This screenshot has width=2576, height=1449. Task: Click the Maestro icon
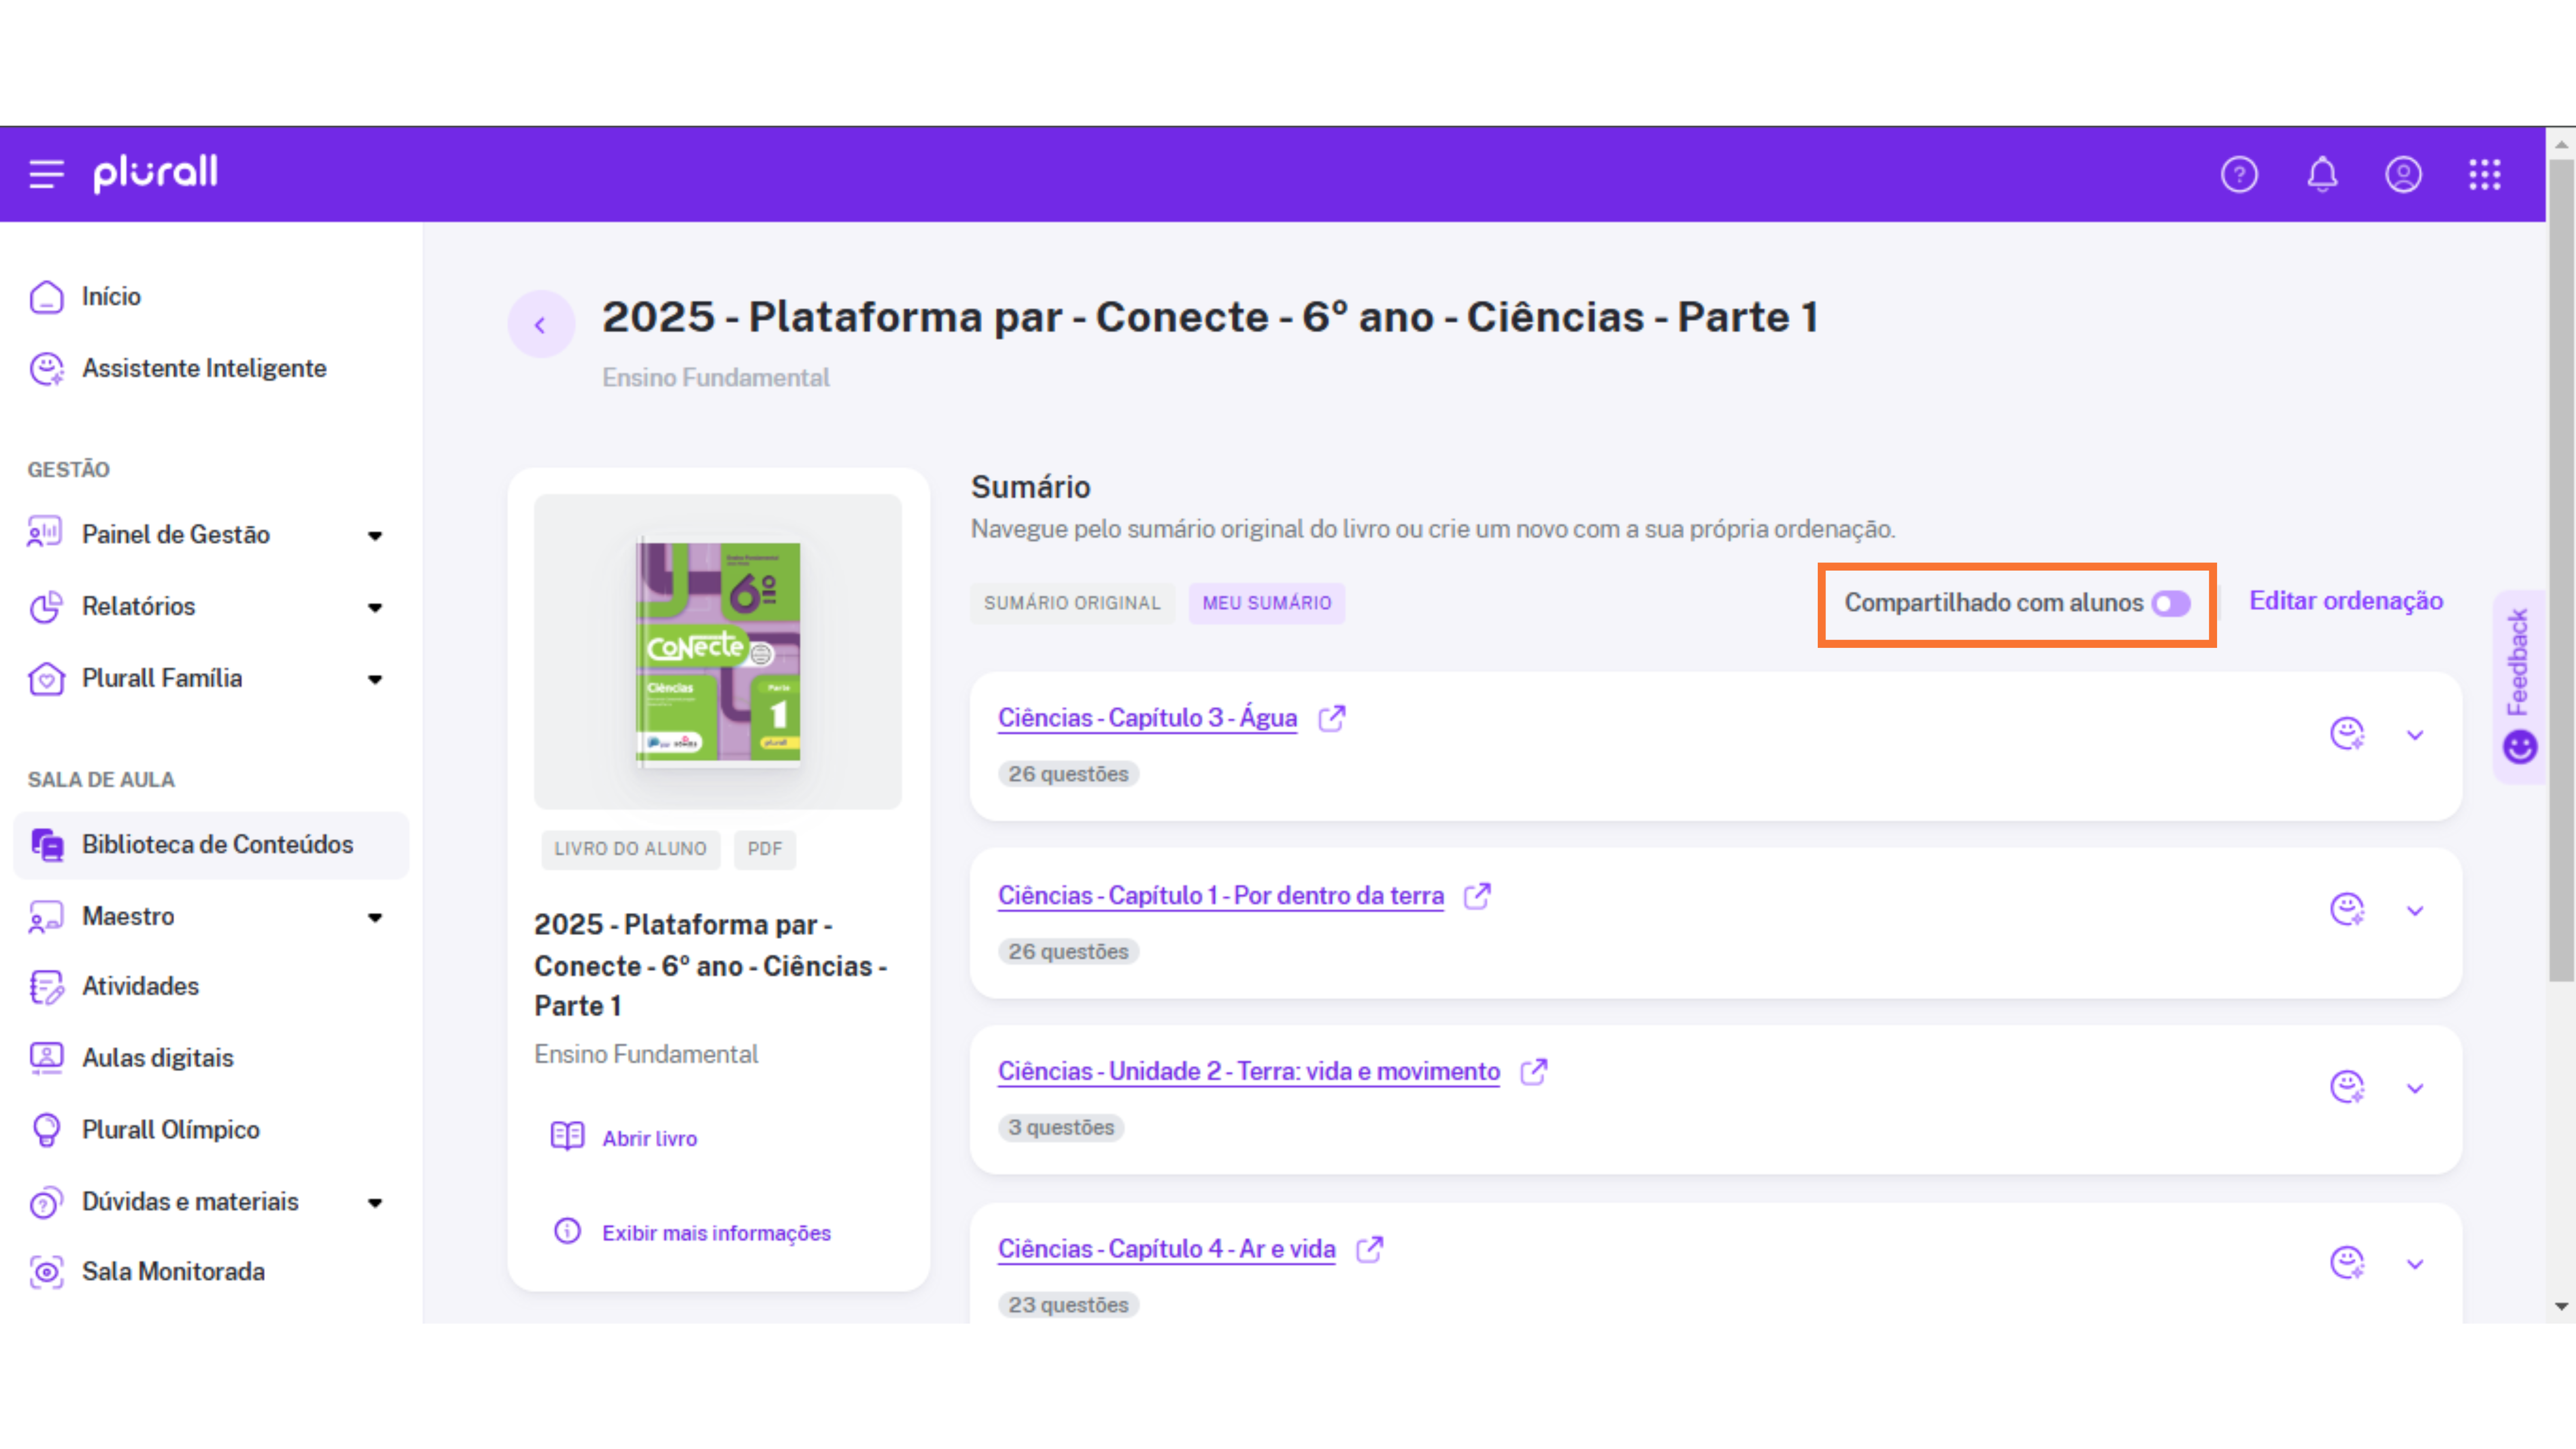pyautogui.click(x=46, y=916)
